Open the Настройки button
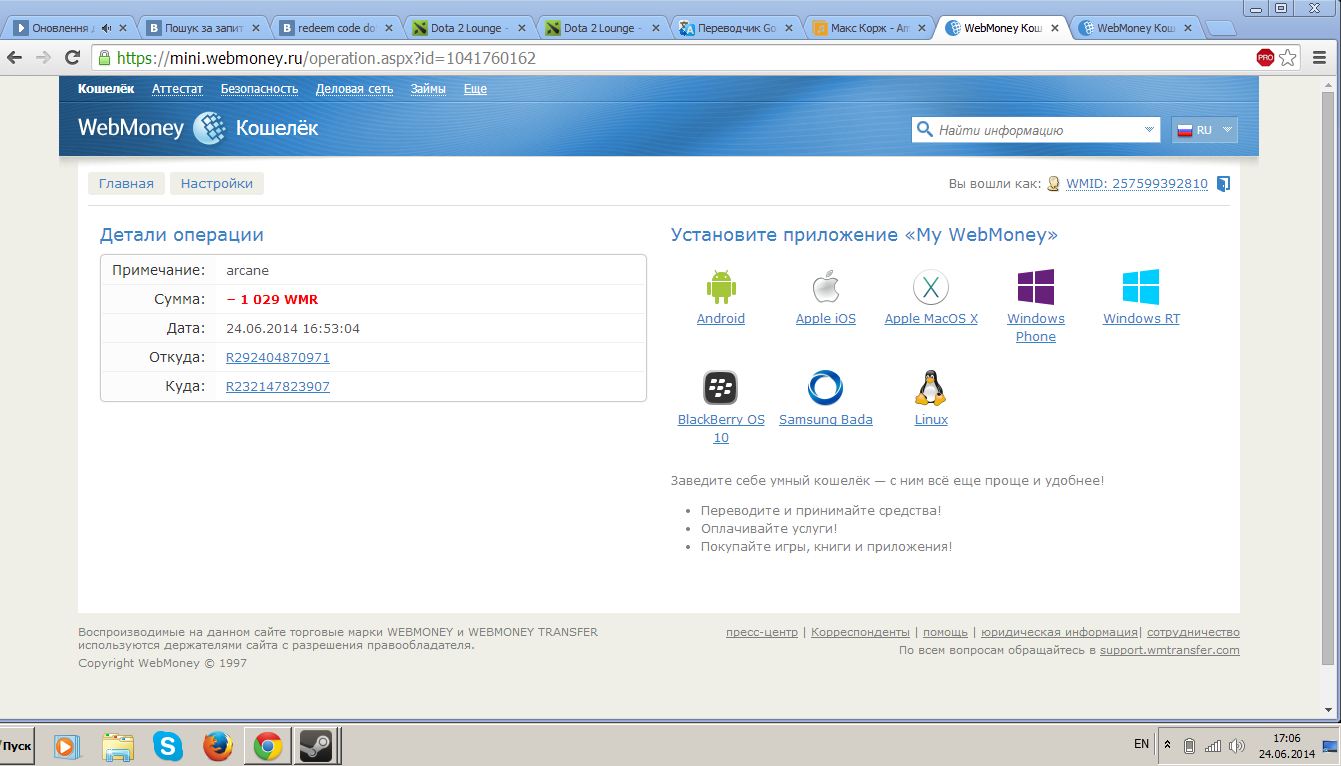 [217, 184]
